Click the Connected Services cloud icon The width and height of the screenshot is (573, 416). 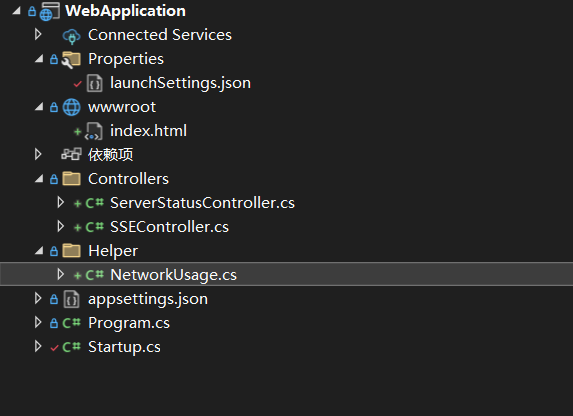[71, 35]
